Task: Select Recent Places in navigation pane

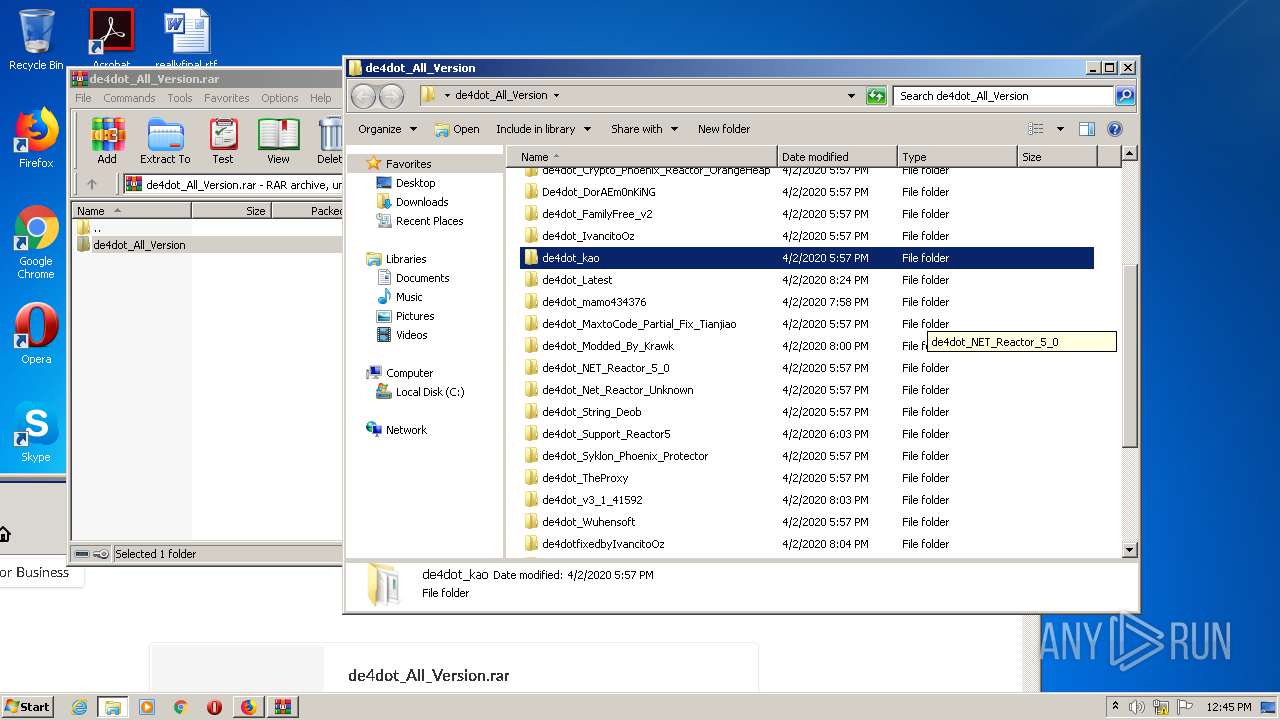Action: (429, 221)
